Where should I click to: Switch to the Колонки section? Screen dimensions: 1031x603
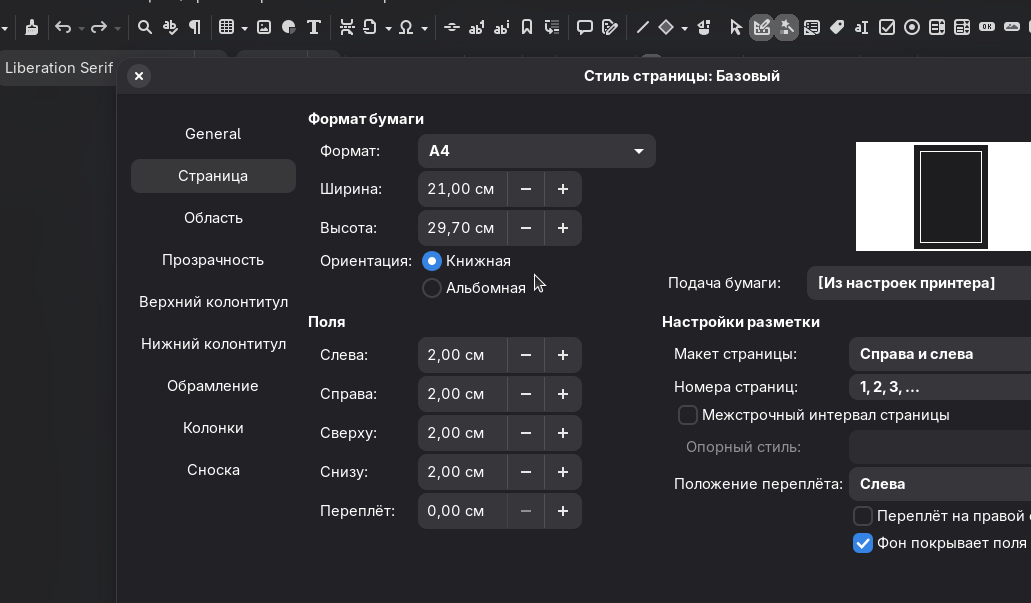(213, 427)
